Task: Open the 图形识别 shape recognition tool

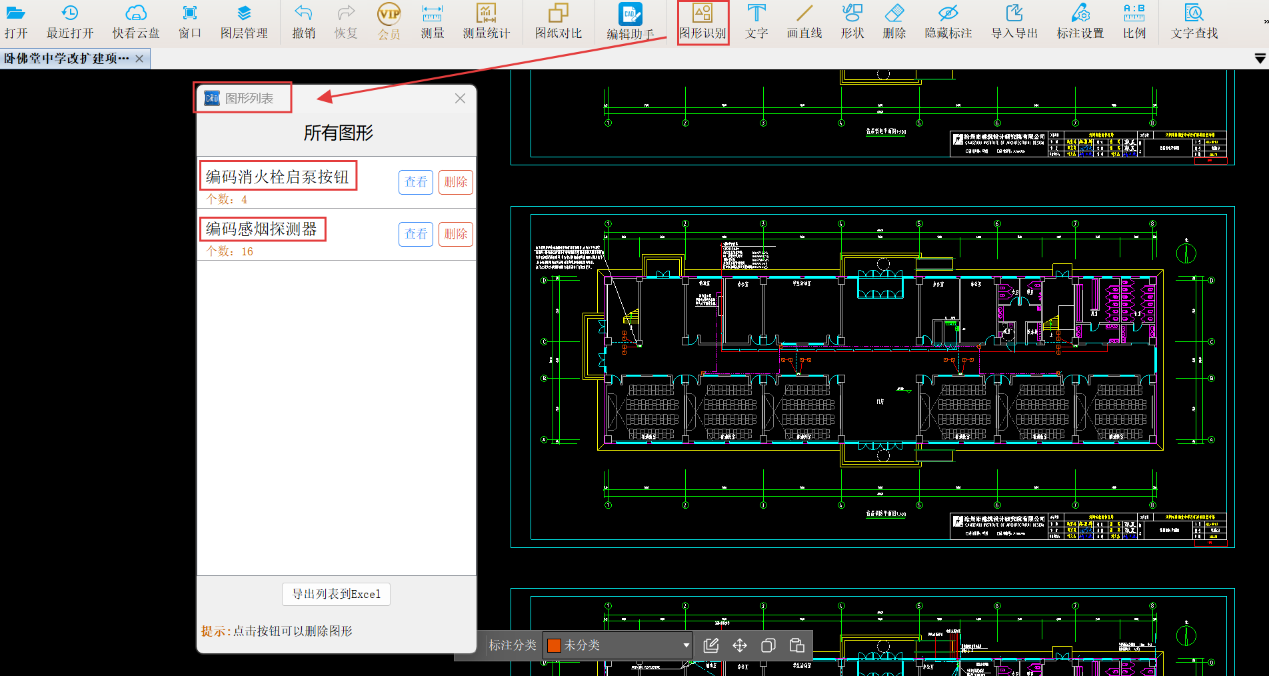Action: tap(703, 21)
